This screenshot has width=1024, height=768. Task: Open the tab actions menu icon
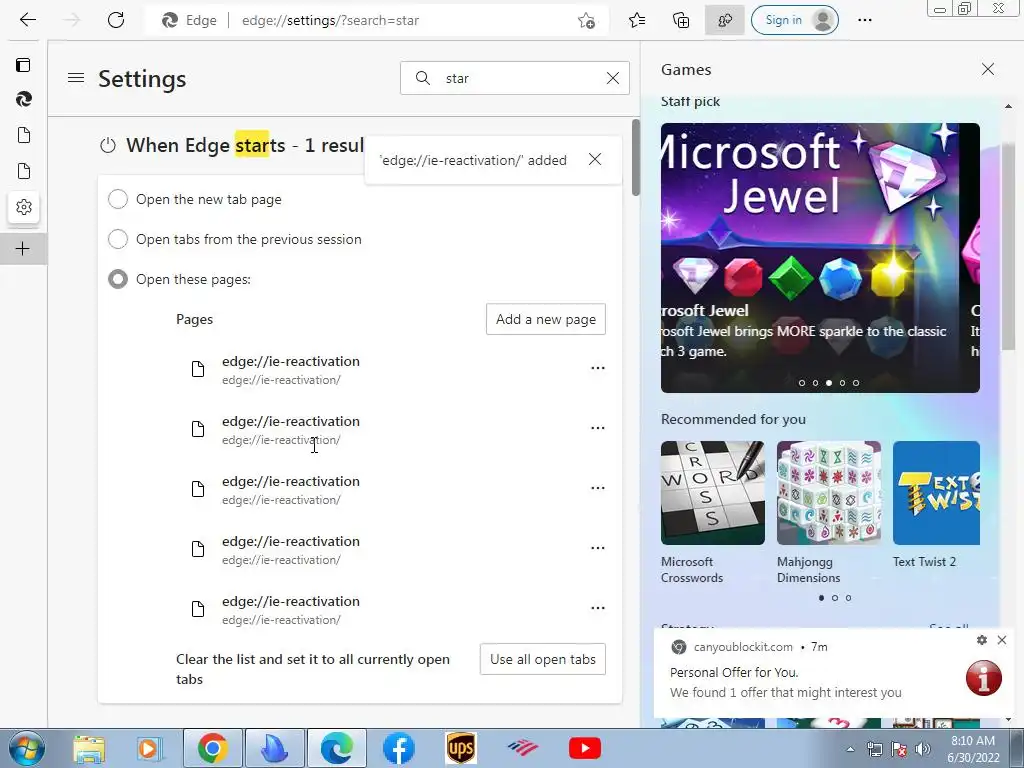point(24,65)
